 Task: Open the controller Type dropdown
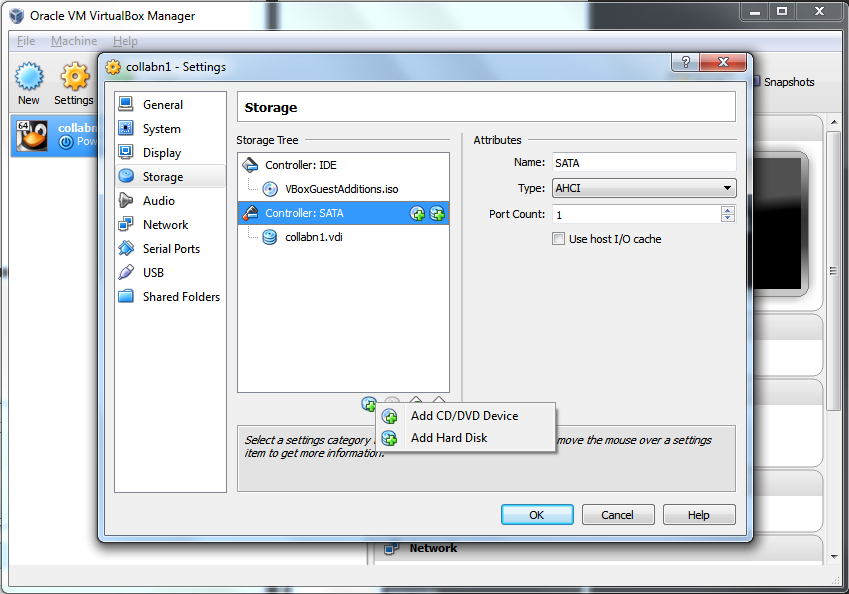[x=644, y=188]
